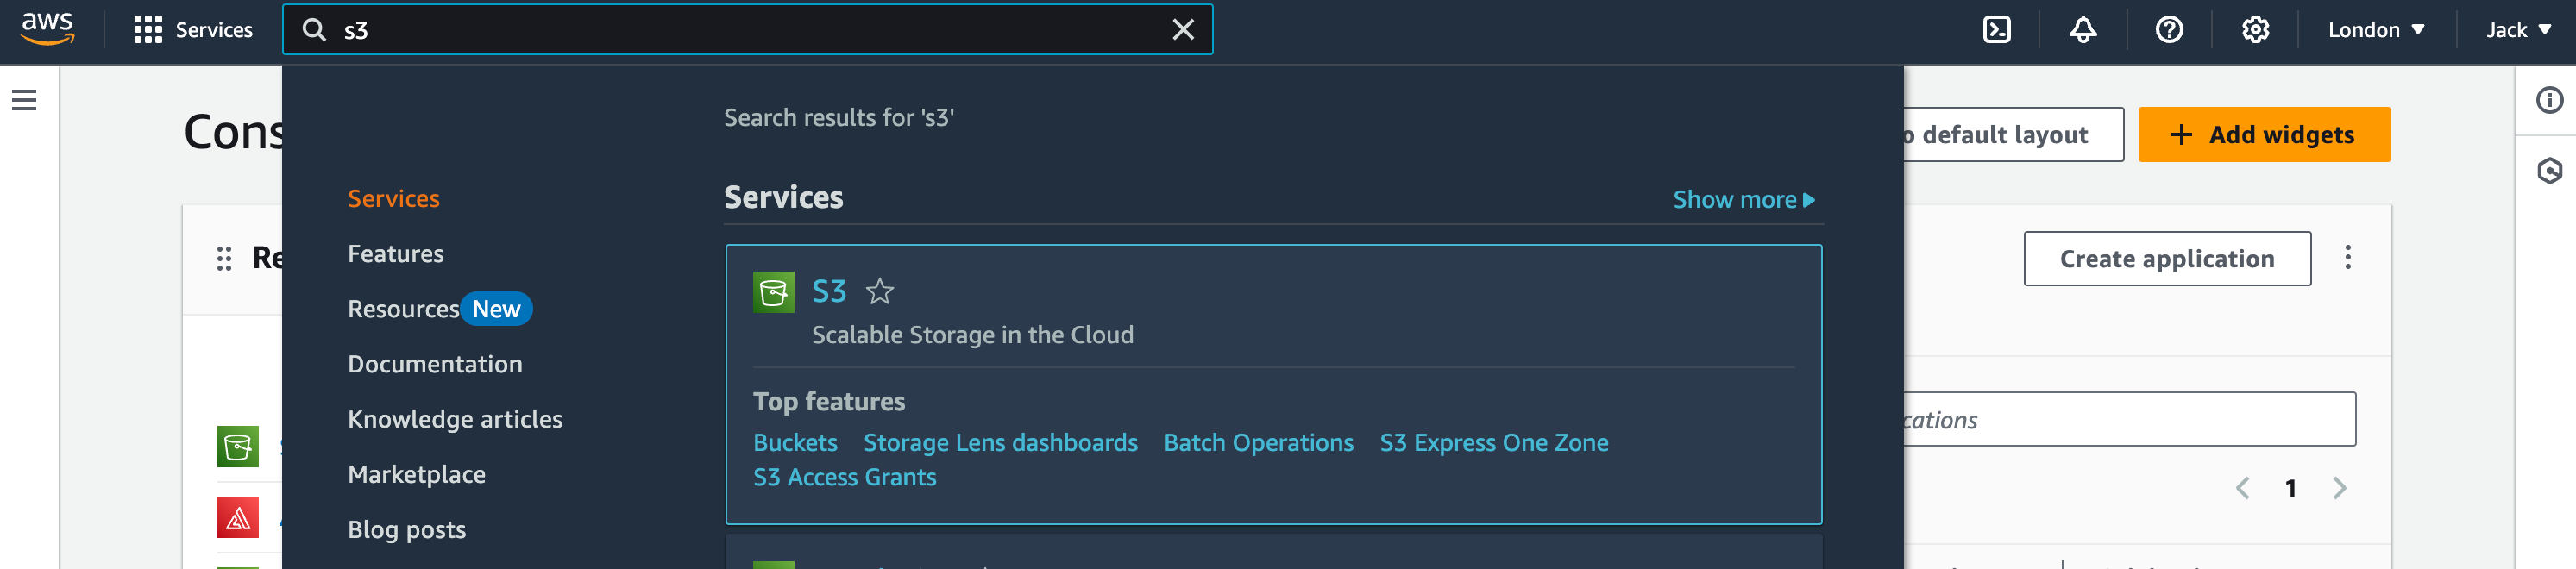The image size is (2576, 569).
Task: Expand Show more services results
Action: [1743, 200]
